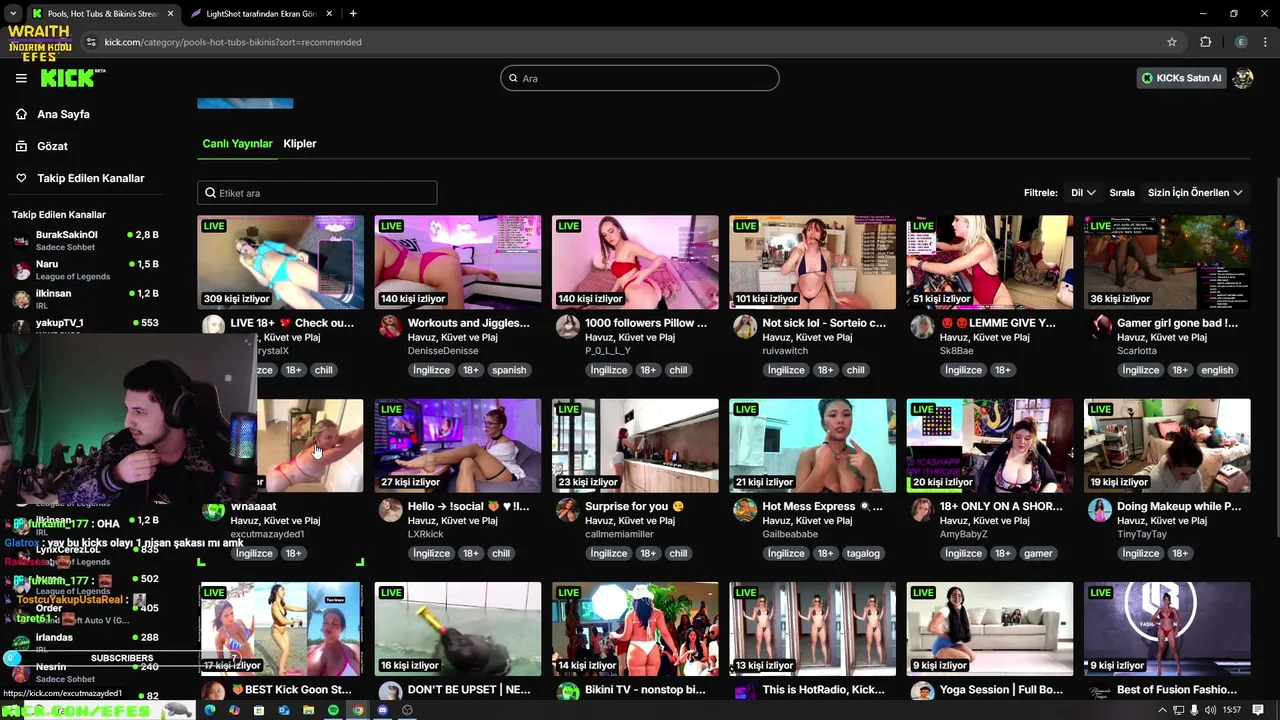
Task: Open the hamburger menu next to Kick logo
Action: [x=21, y=78]
